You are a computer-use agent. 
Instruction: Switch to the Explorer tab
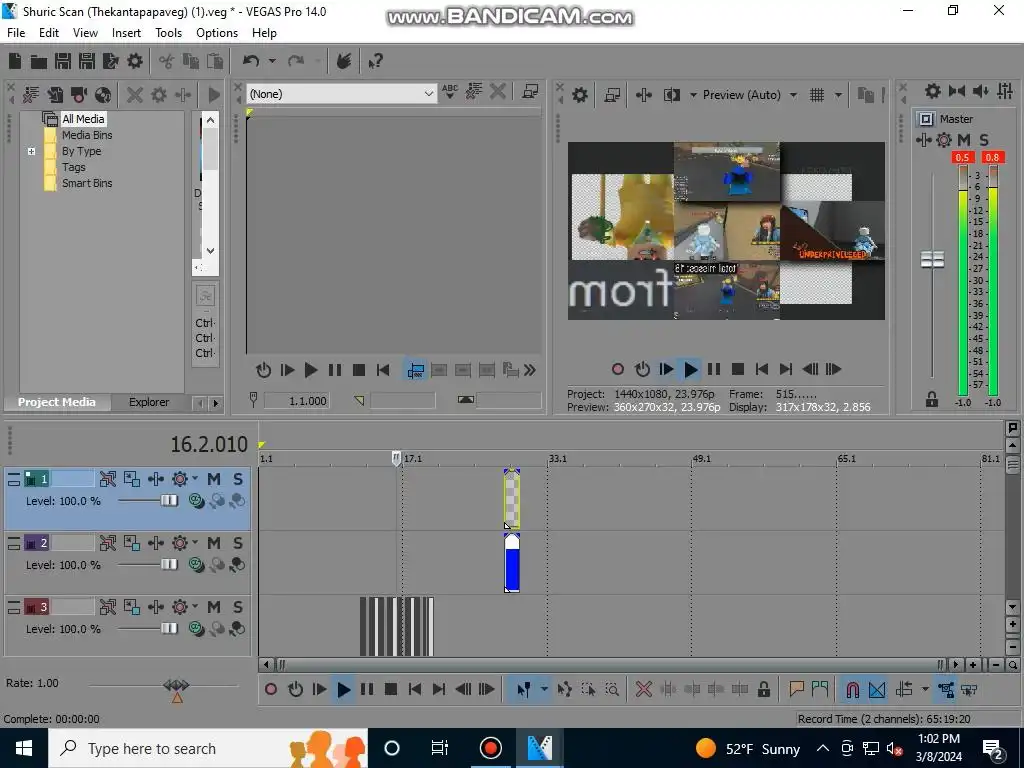click(149, 402)
